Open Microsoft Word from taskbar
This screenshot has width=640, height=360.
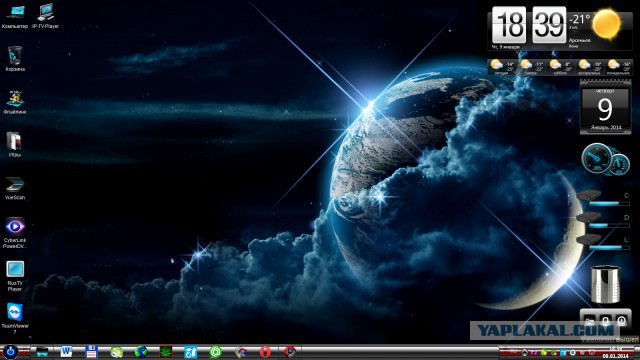coord(66,351)
